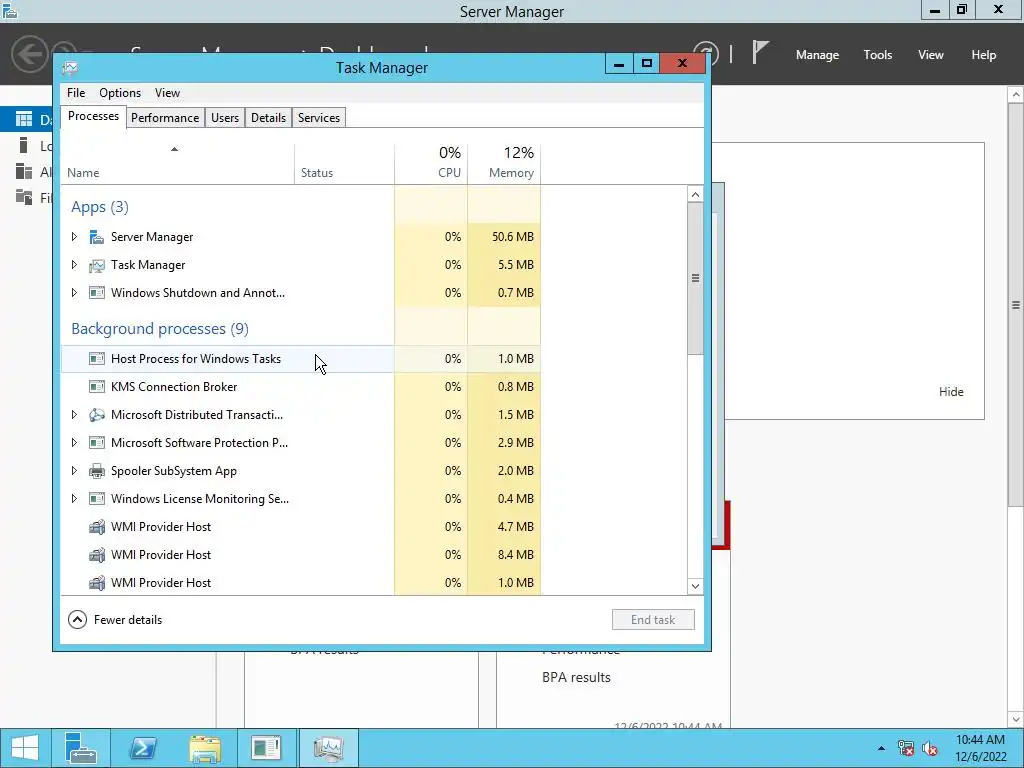Expand the Windows License Monitoring Se... group

click(74, 499)
